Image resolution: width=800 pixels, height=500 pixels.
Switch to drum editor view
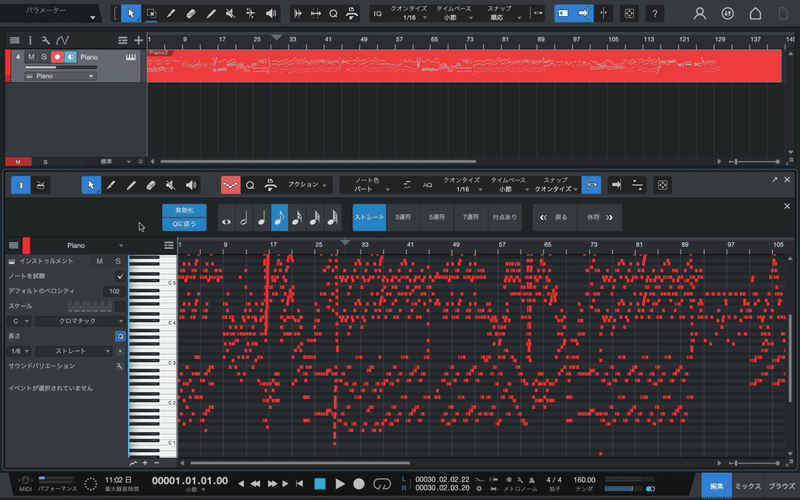(x=40, y=185)
